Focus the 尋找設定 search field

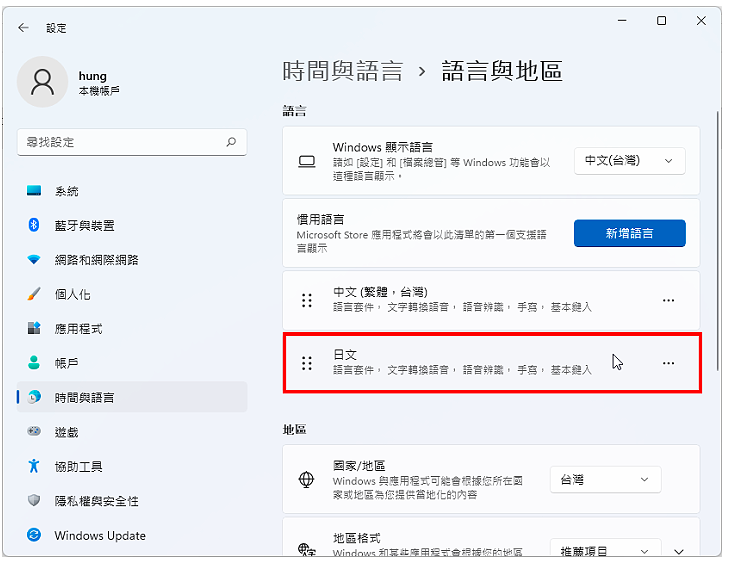132,142
